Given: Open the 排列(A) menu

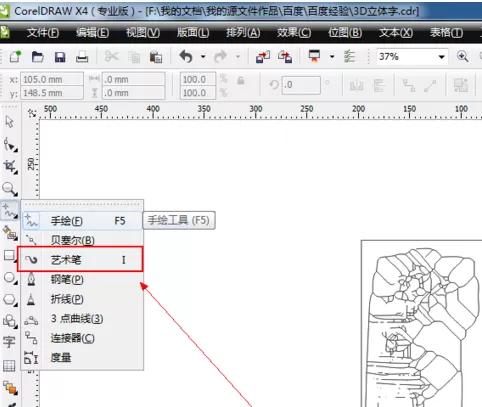Looking at the screenshot, I should click(x=243, y=33).
